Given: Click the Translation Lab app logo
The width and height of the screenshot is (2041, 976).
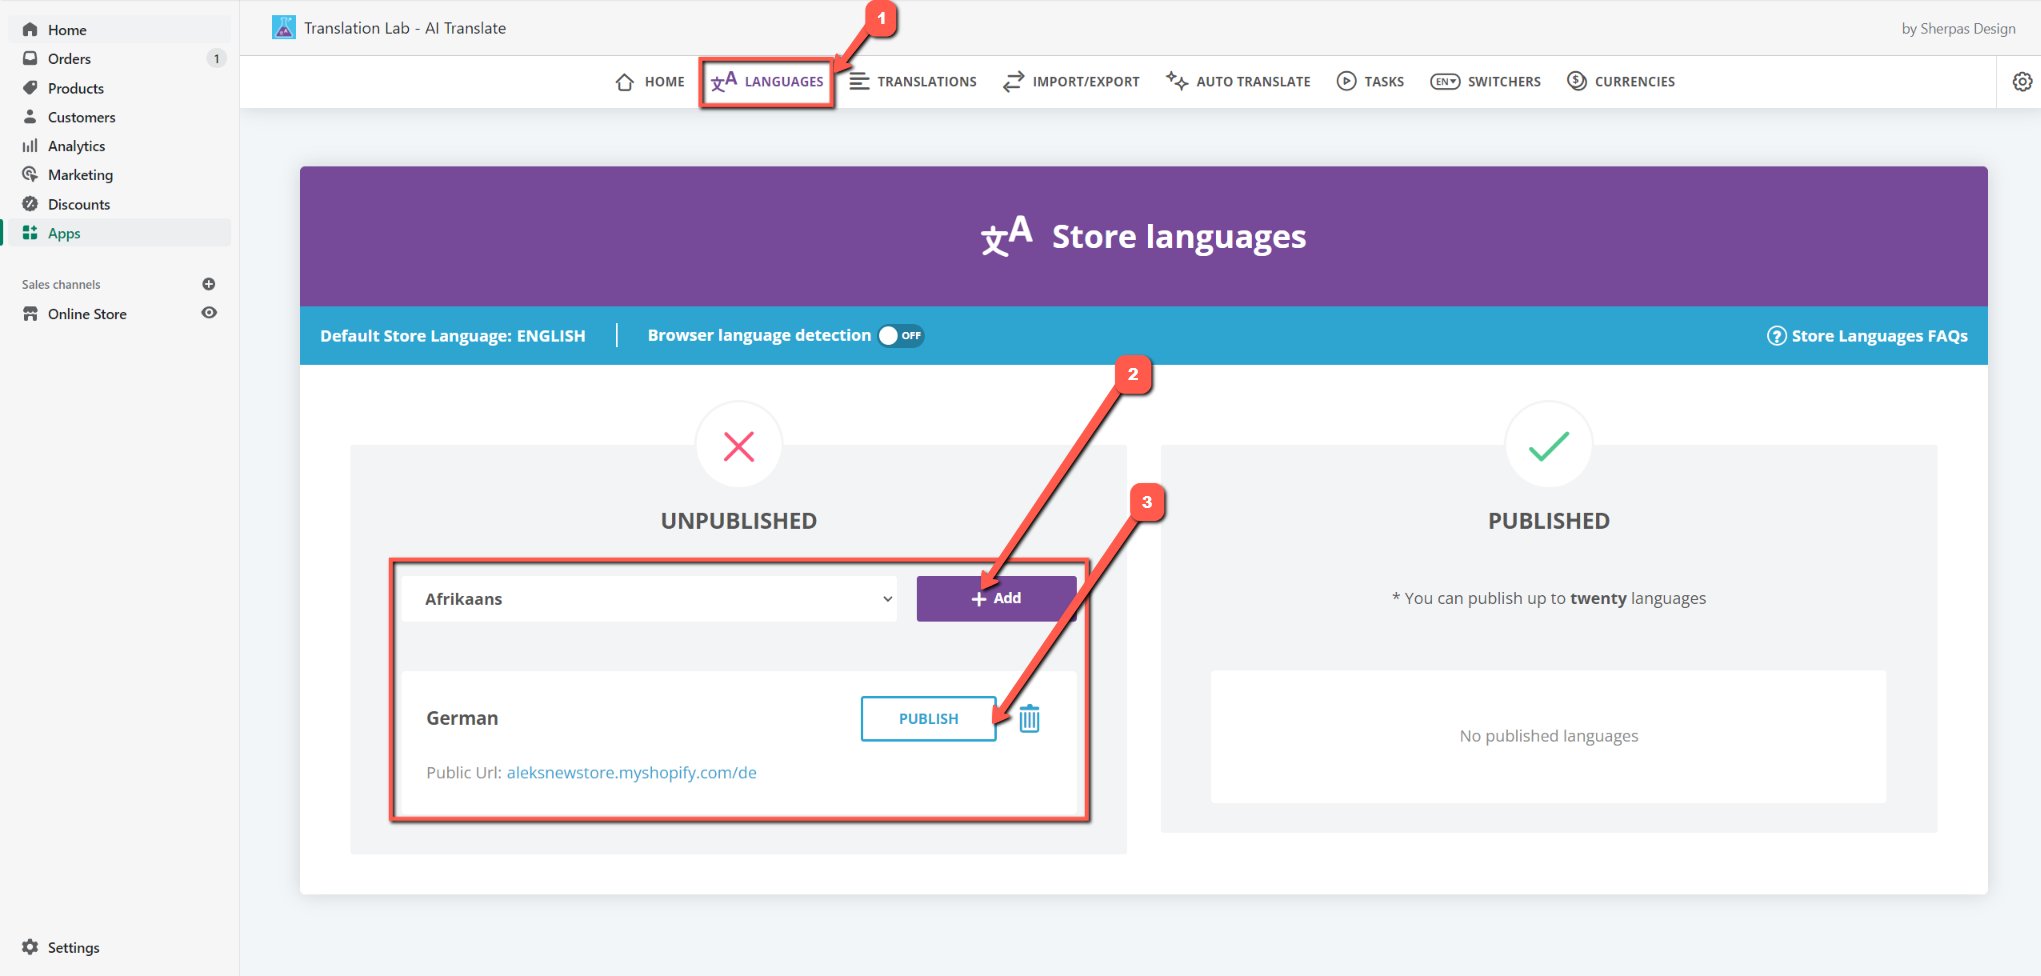Looking at the screenshot, I should [284, 27].
